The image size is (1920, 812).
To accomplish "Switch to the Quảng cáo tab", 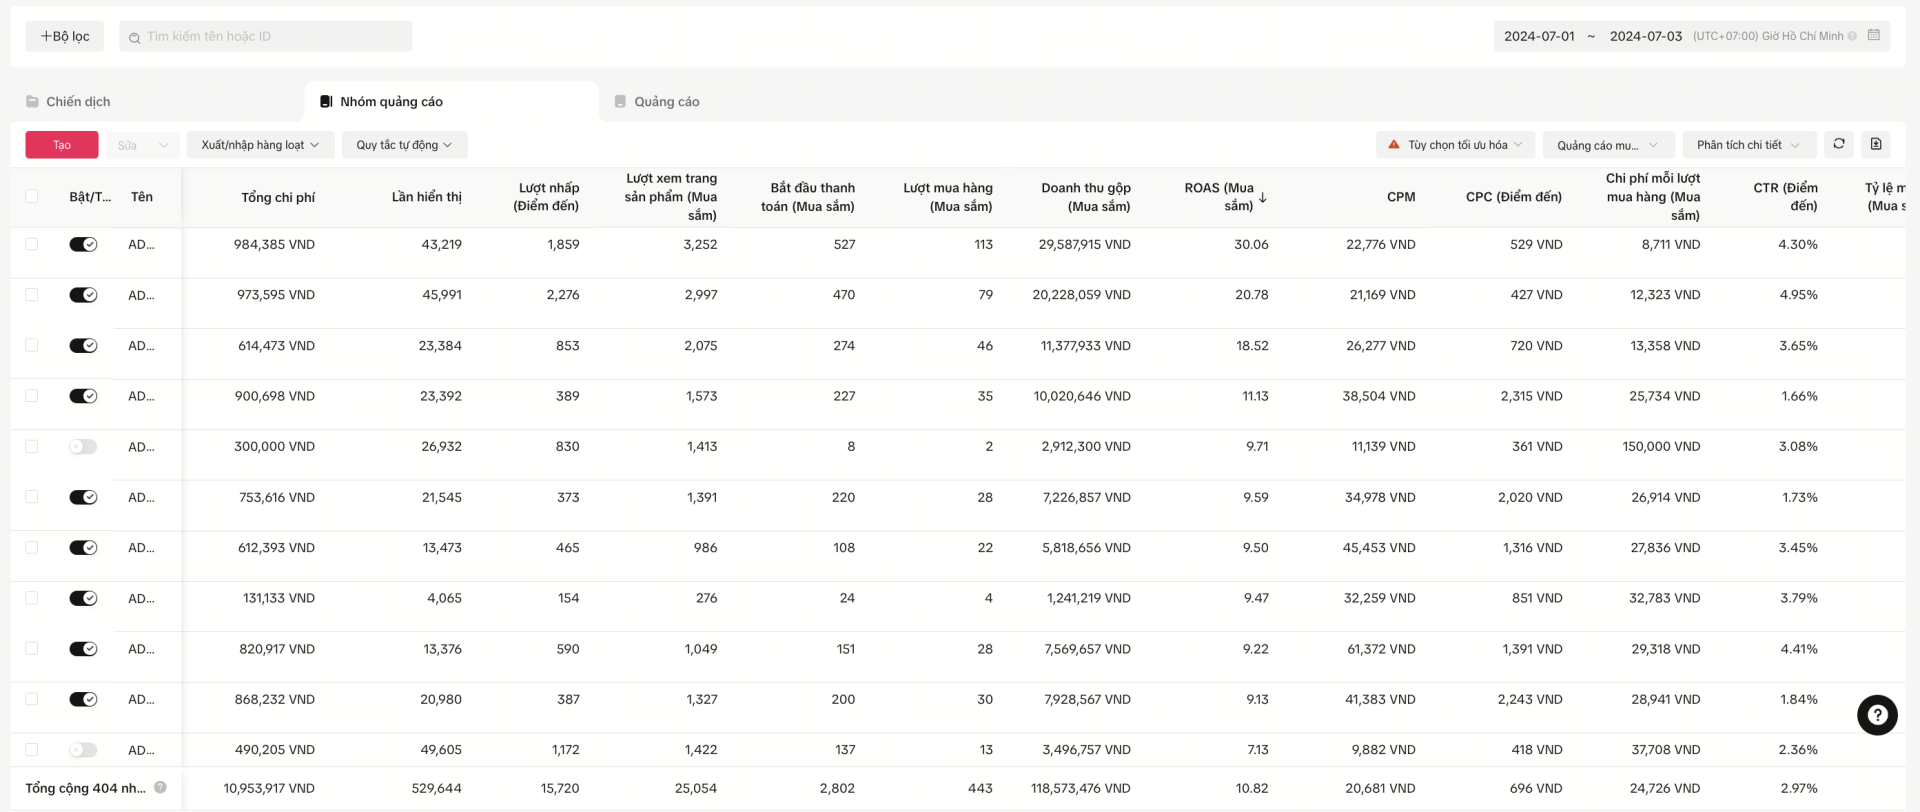I will (666, 102).
